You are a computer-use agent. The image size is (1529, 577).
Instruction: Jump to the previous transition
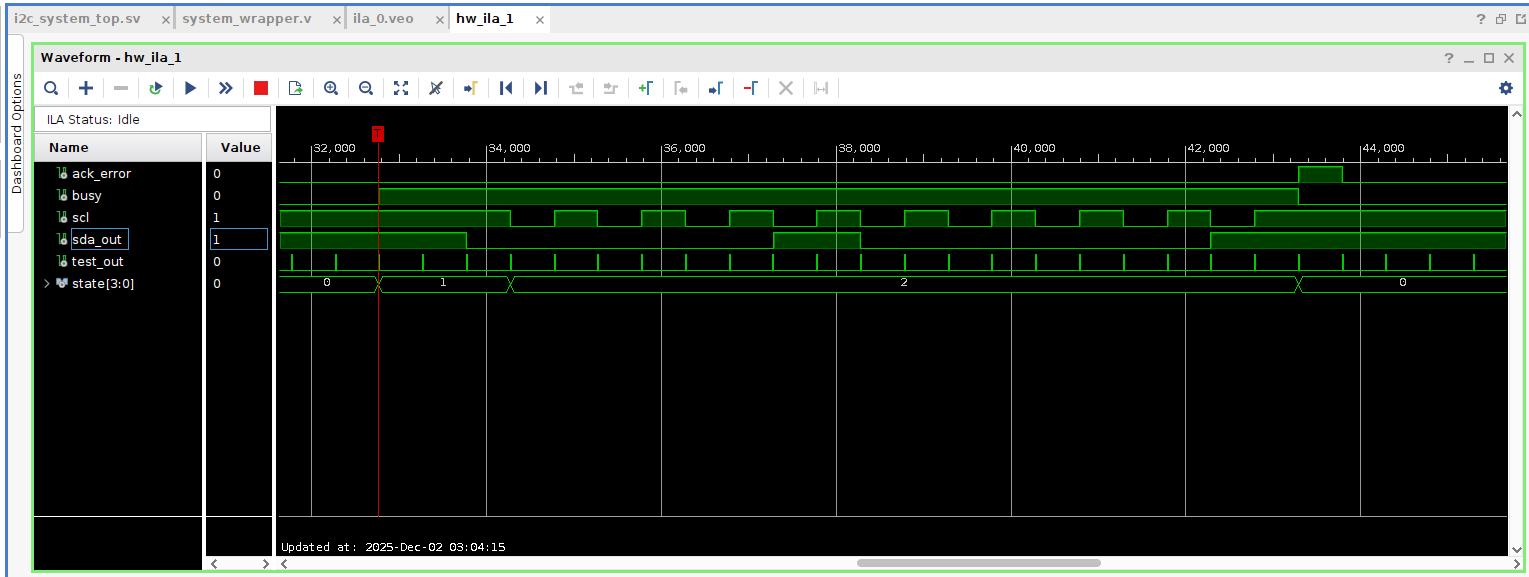[506, 88]
